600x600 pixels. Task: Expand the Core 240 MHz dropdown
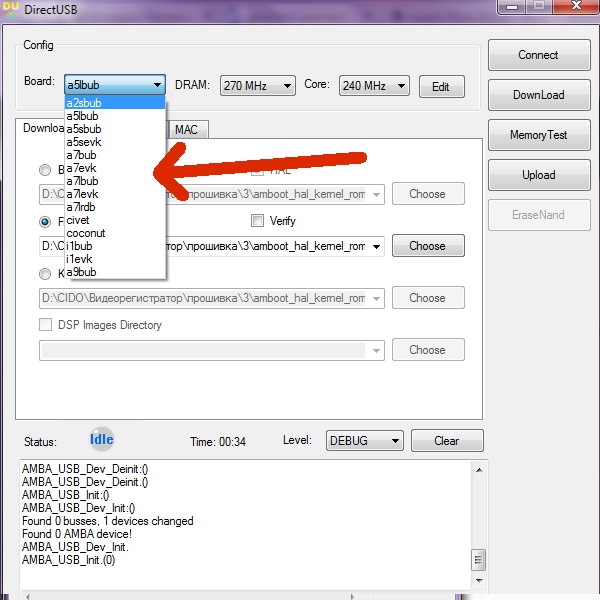click(374, 86)
